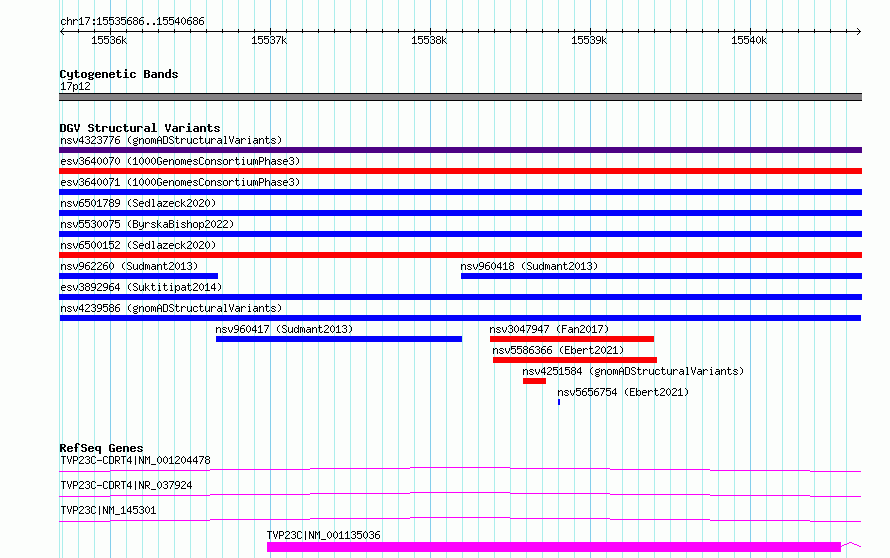Select the small nsv4251584 red bar
The width and height of the screenshot is (890, 558).
(534, 381)
